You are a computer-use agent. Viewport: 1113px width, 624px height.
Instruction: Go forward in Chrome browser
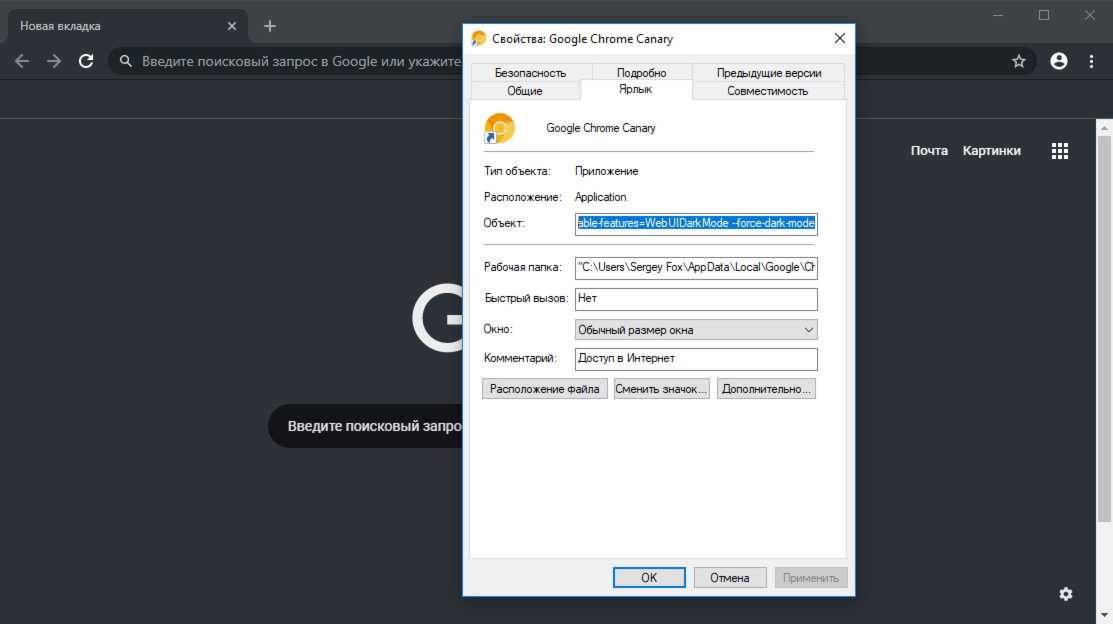(54, 61)
